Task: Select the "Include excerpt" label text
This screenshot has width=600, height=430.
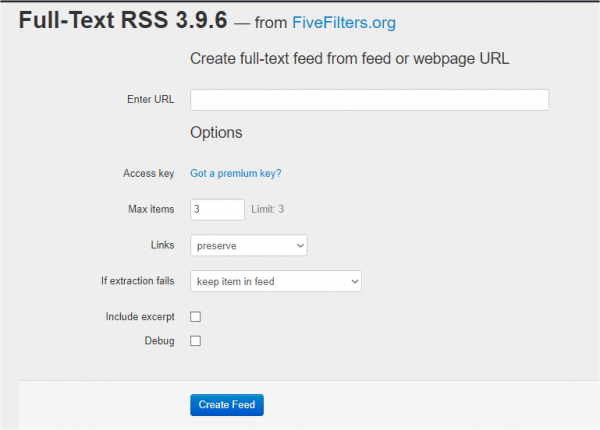Action: point(140,317)
